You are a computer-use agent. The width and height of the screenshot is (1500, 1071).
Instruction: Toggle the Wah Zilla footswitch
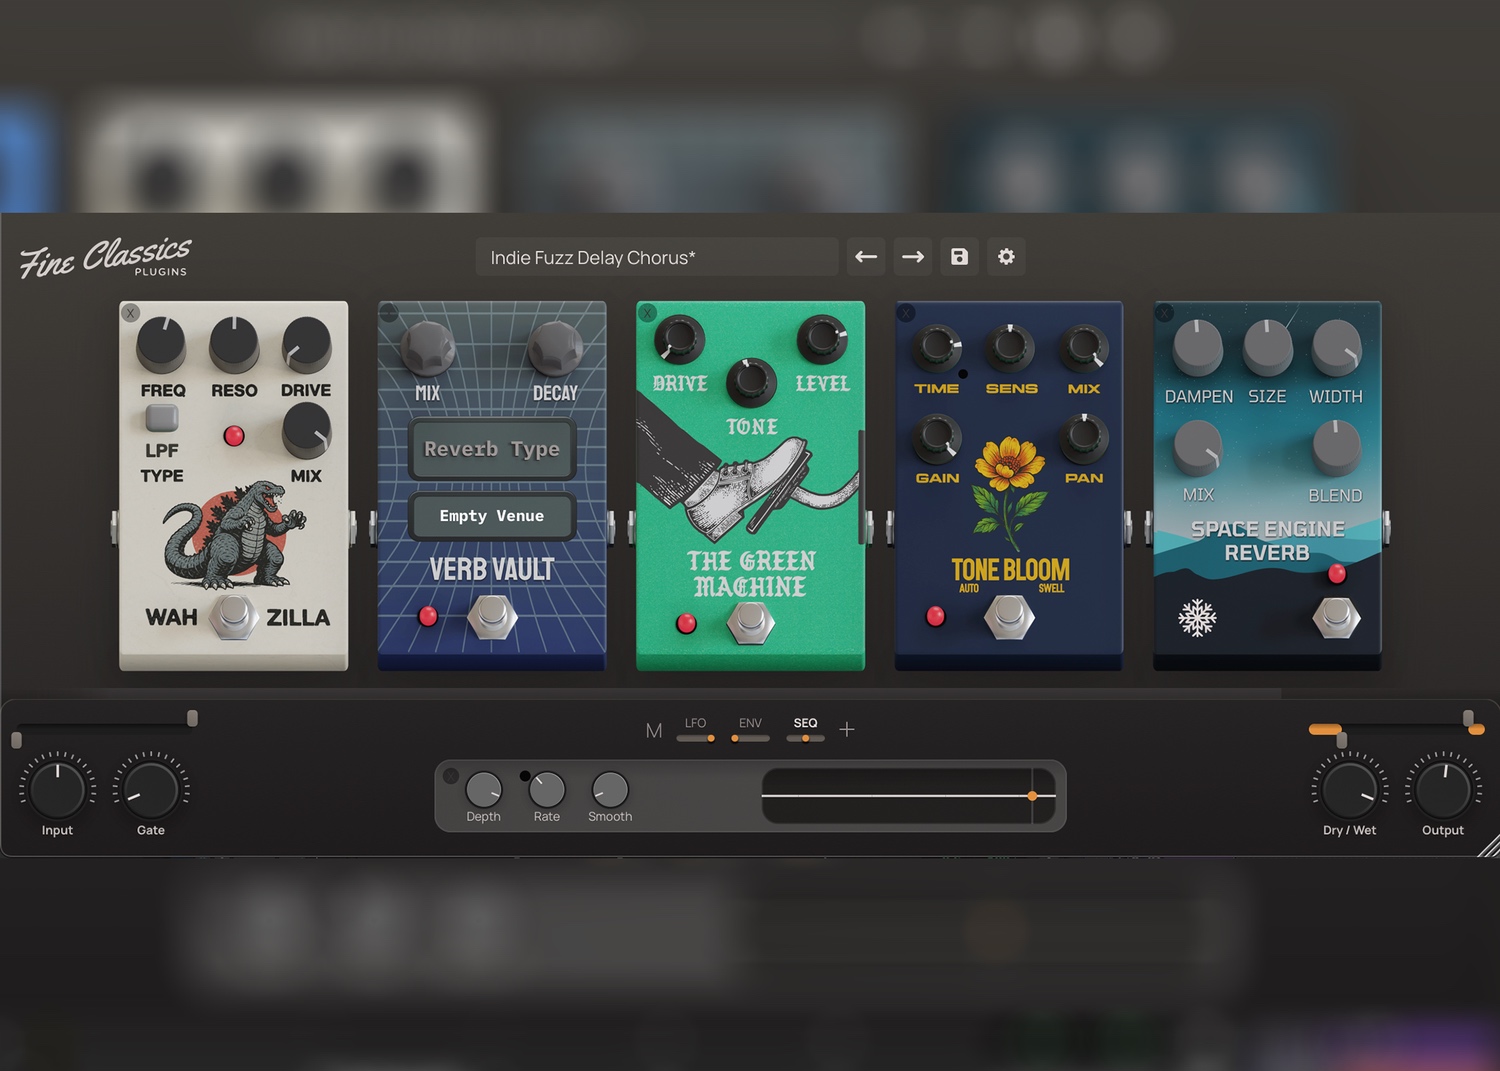point(234,617)
